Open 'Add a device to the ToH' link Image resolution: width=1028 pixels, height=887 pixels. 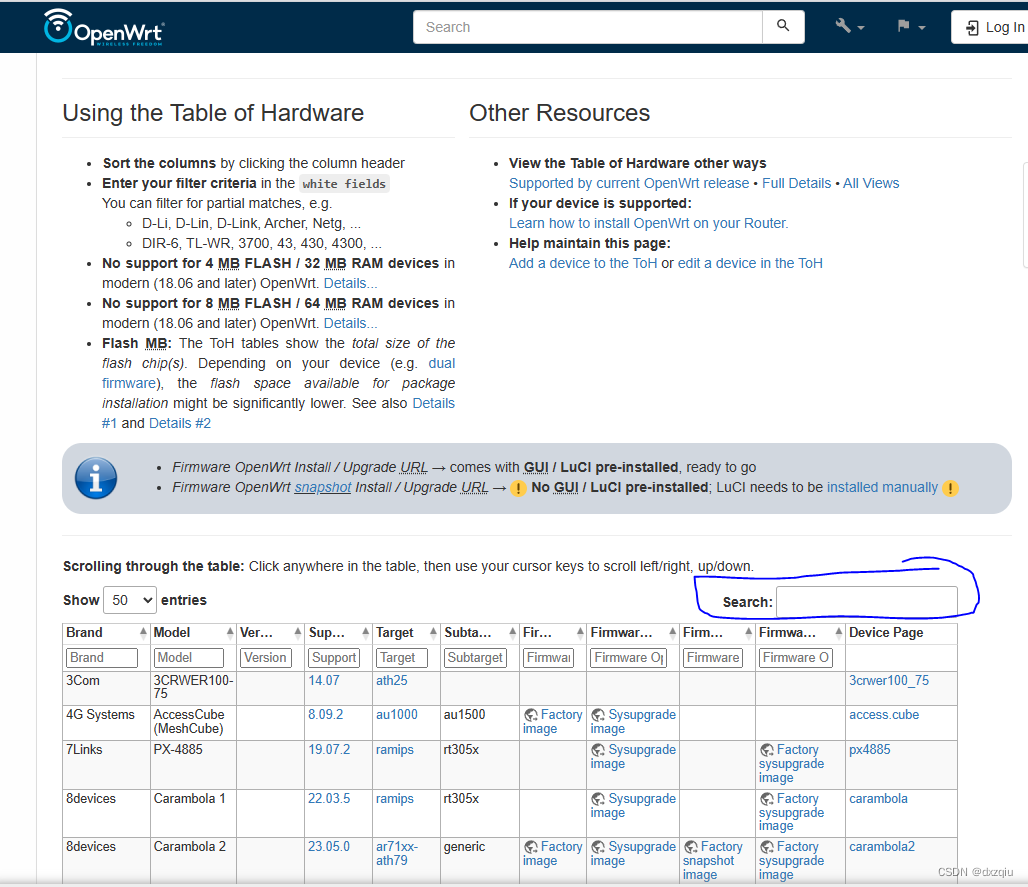(x=583, y=264)
